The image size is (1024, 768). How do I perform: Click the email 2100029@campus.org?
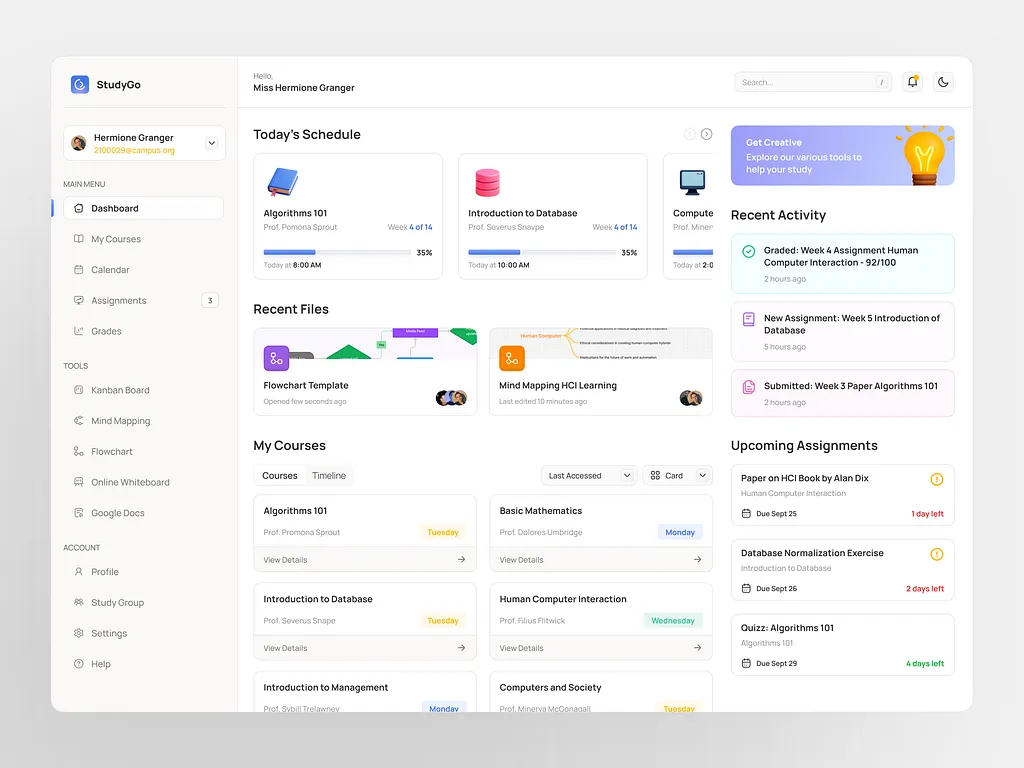(135, 150)
